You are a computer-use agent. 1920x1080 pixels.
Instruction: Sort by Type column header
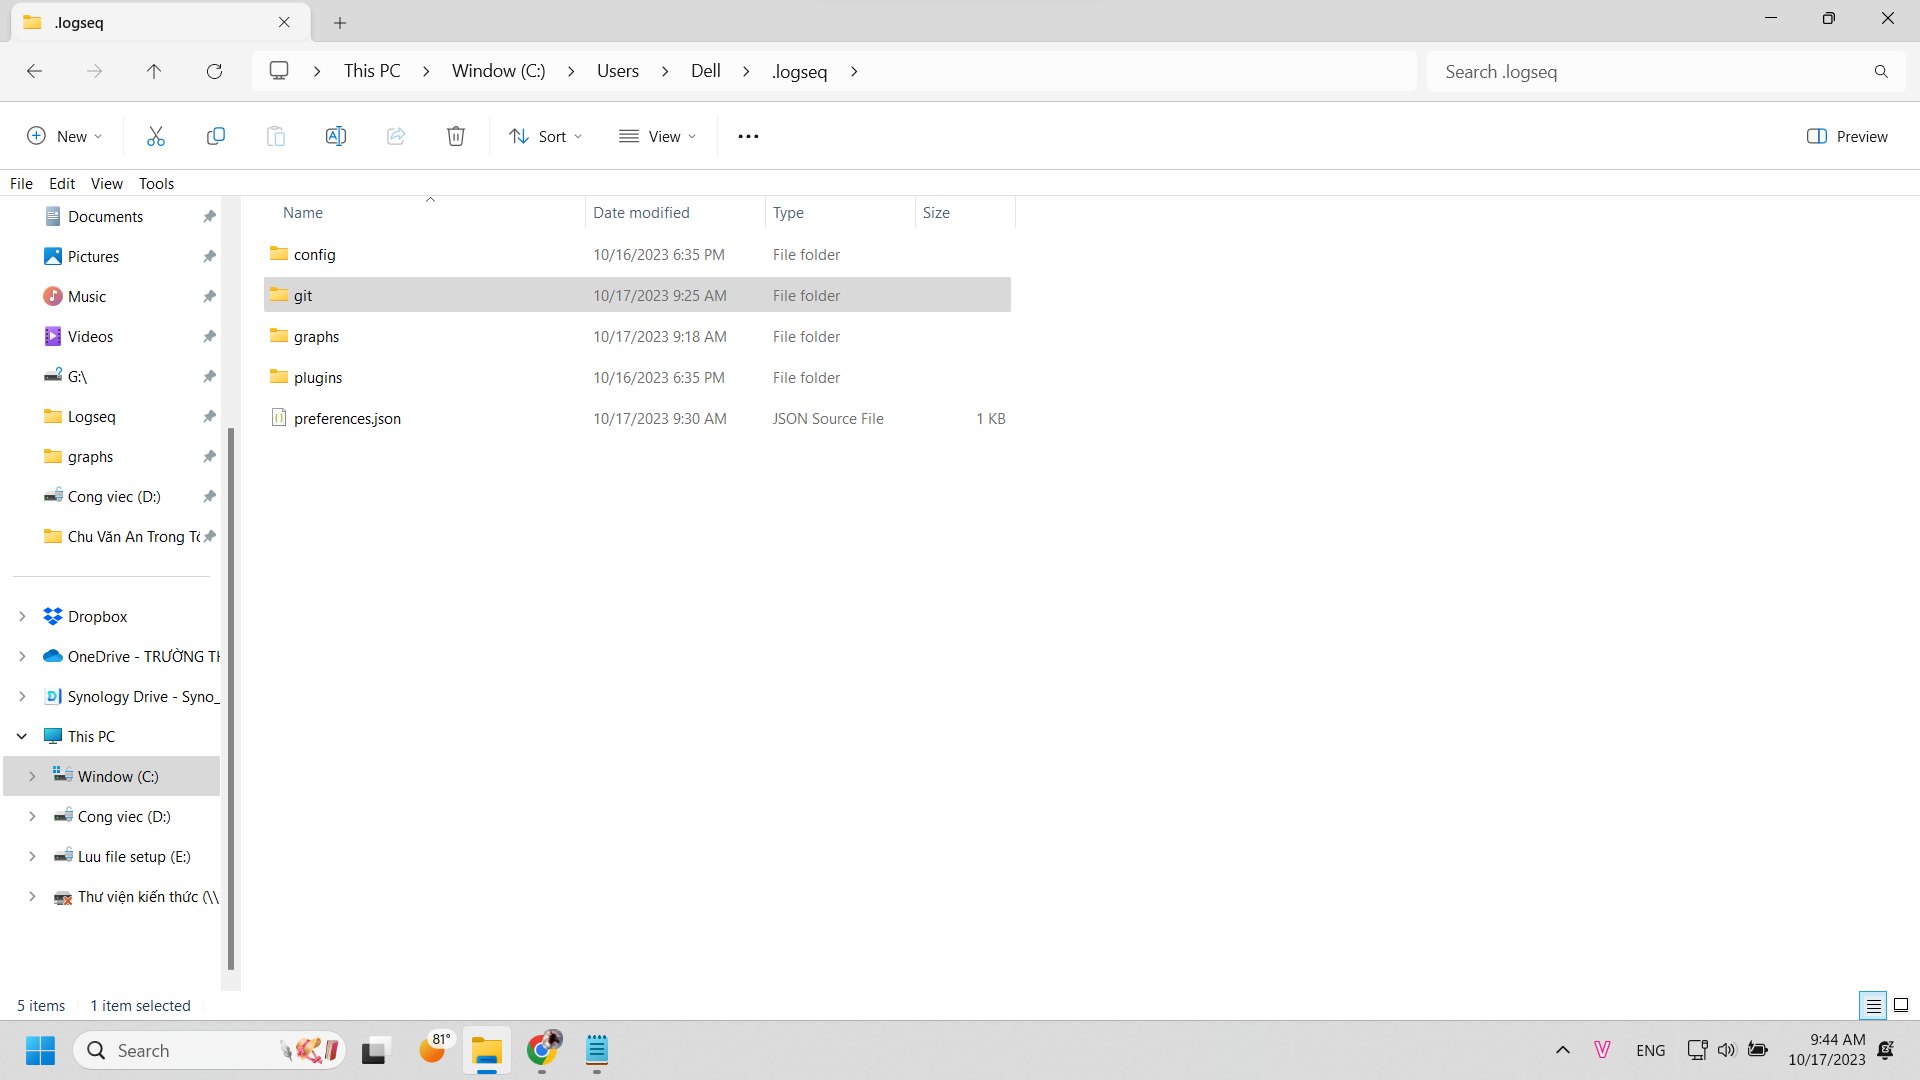[x=840, y=212]
